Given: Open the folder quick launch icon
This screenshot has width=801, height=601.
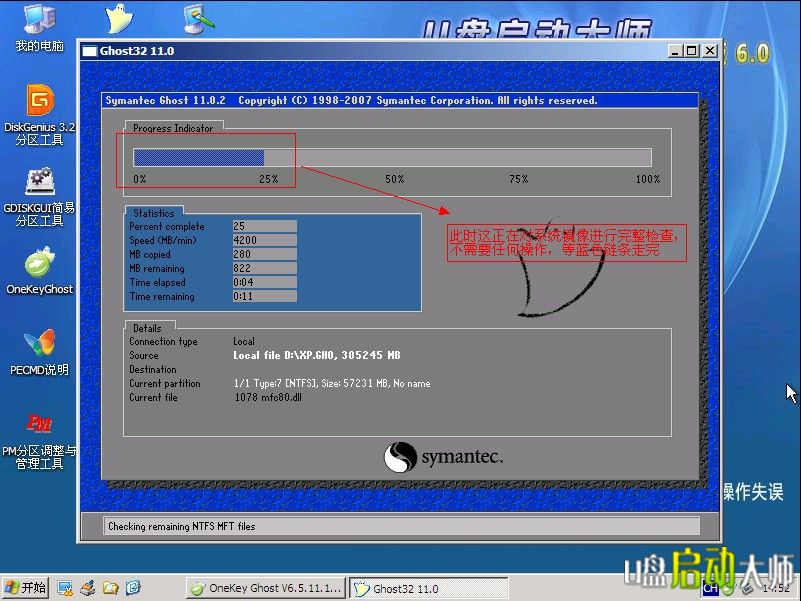Looking at the screenshot, I should click(x=111, y=588).
